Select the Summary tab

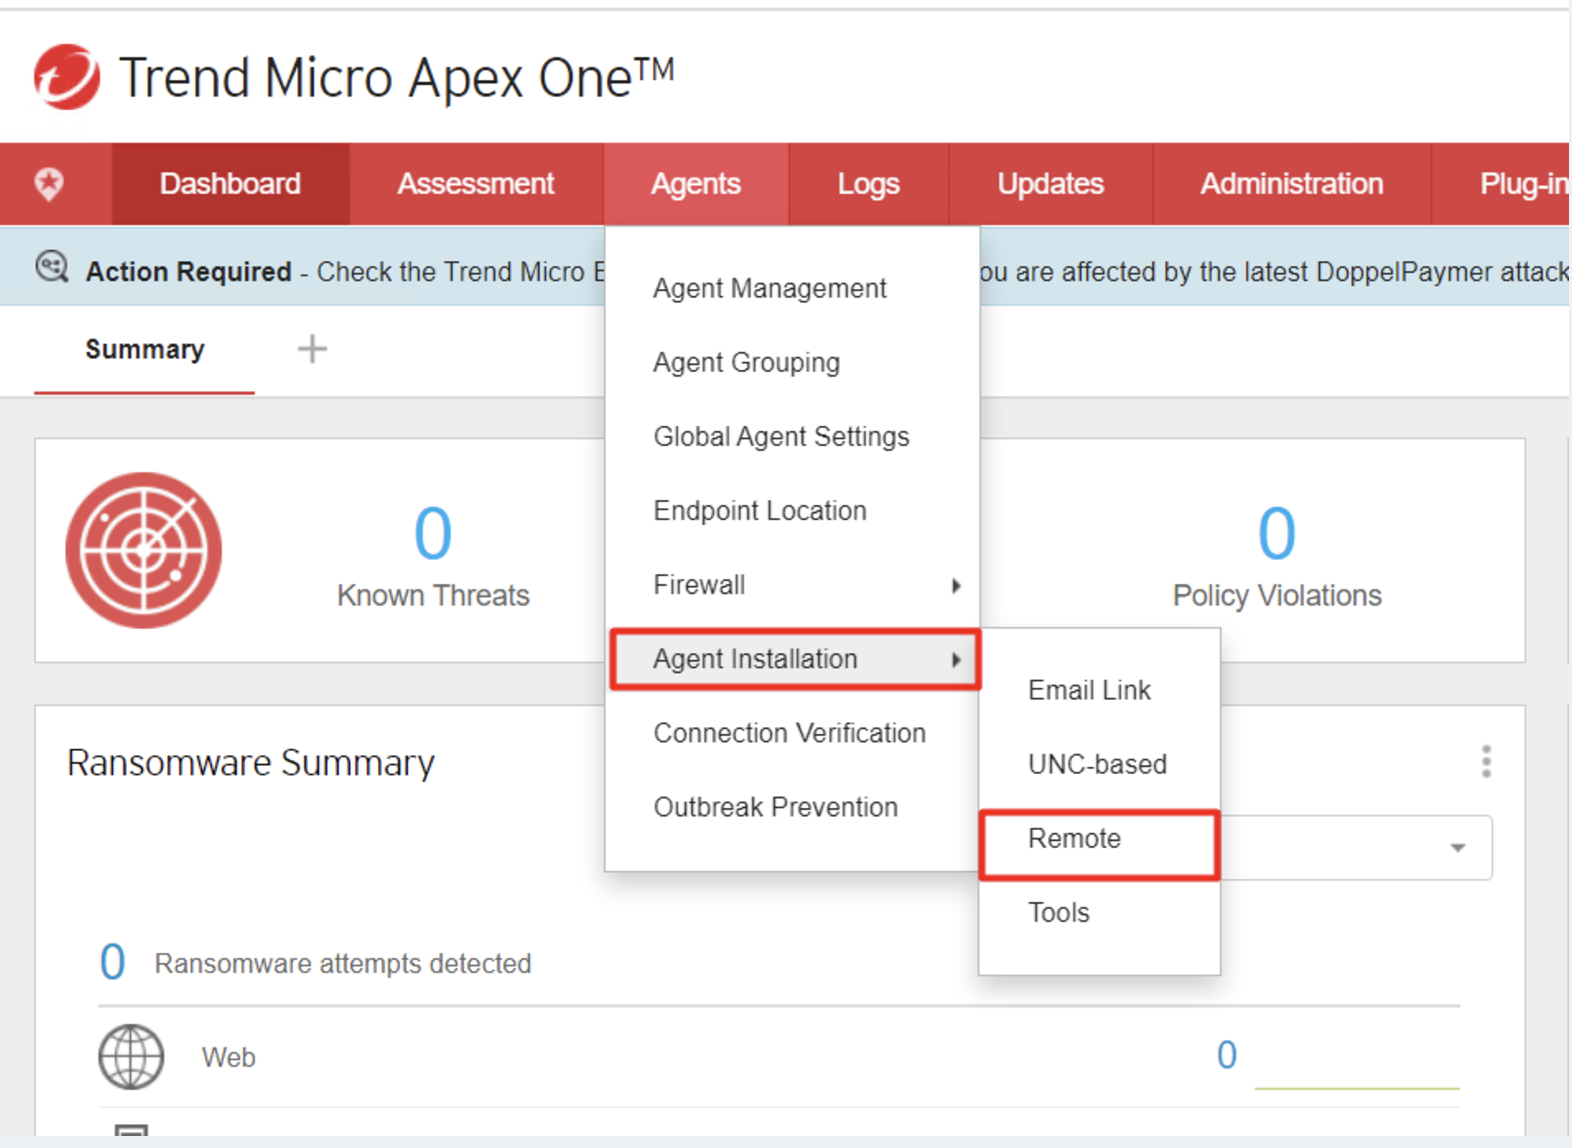145,349
